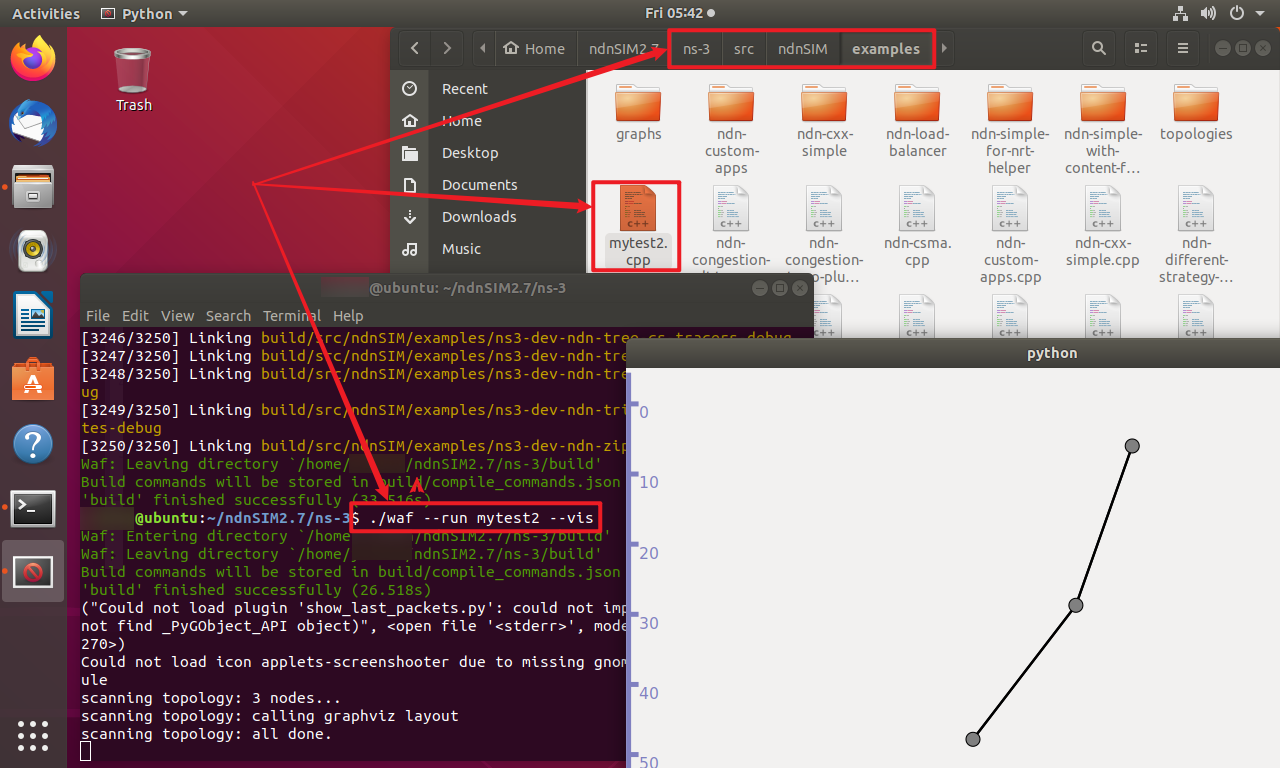This screenshot has height=768, width=1280.
Task: Open the system status menu arrow
Action: tap(1260, 13)
